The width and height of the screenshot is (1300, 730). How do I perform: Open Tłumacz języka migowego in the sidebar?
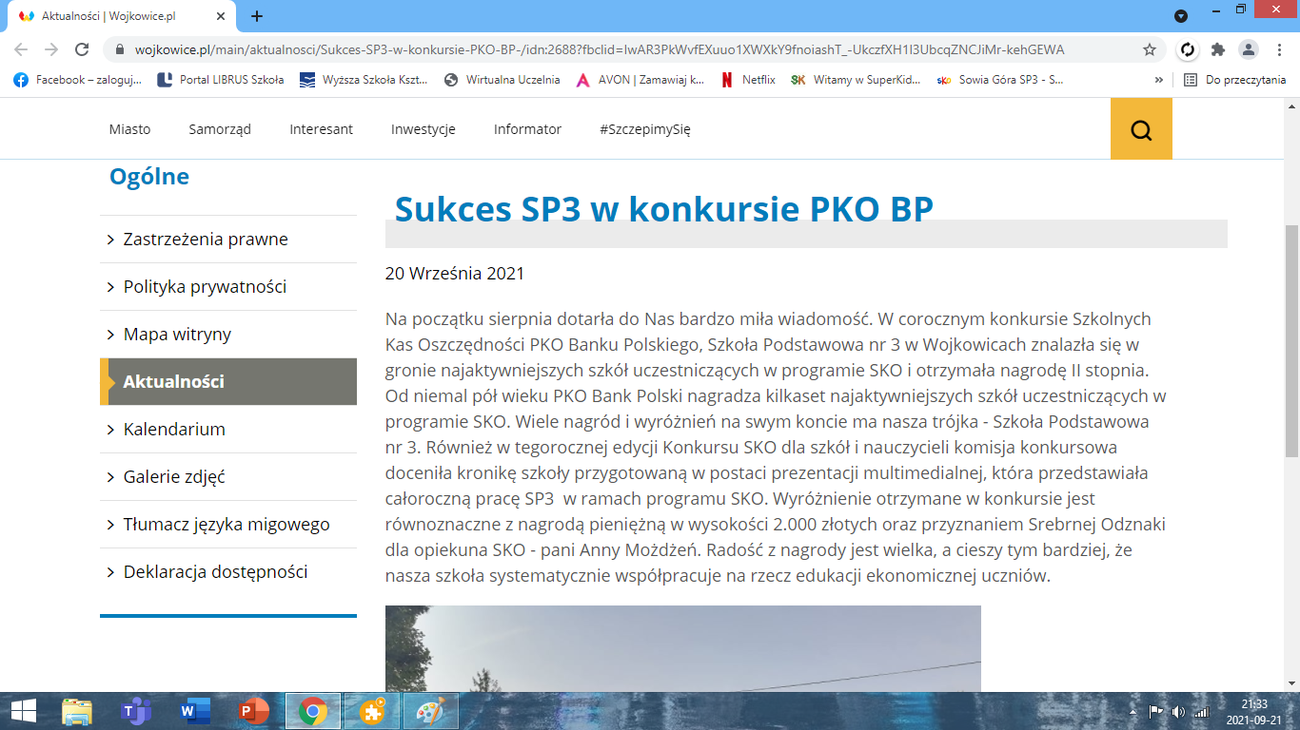click(x=228, y=524)
